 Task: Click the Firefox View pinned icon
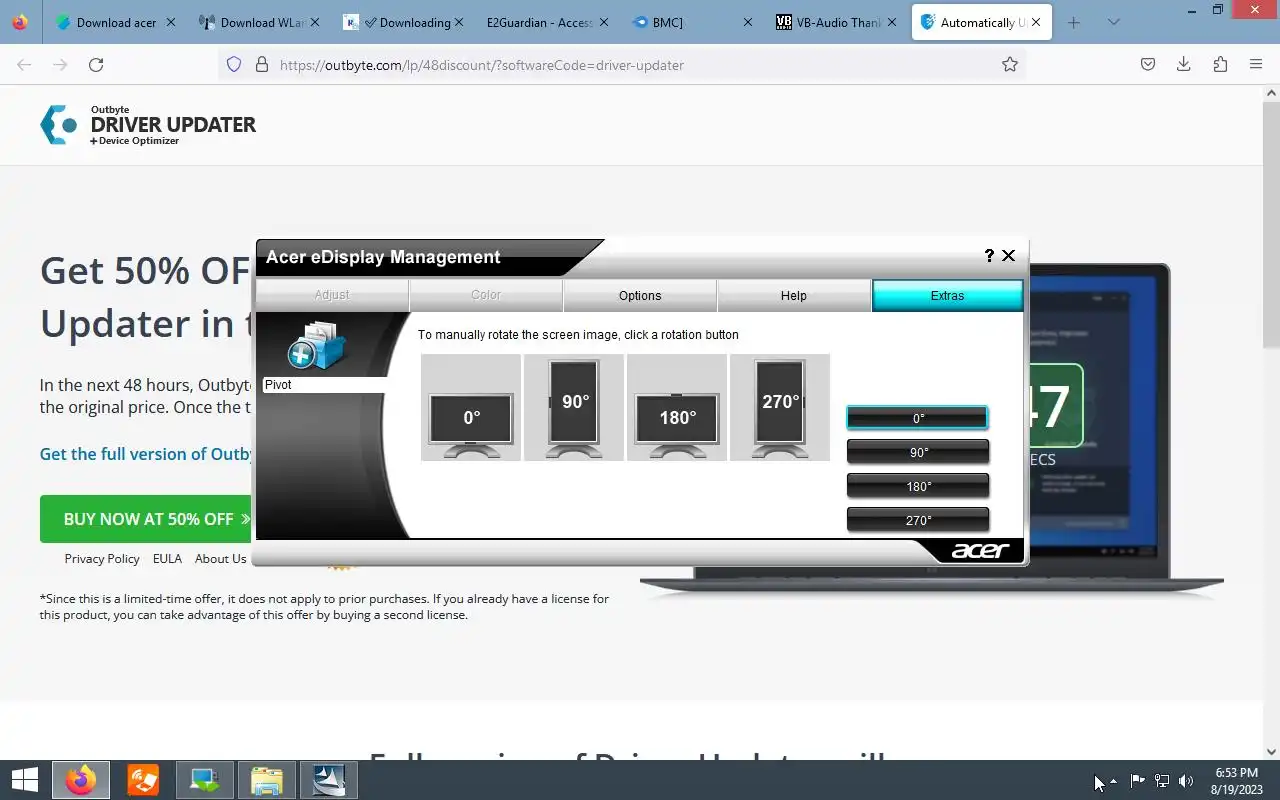pos(20,22)
